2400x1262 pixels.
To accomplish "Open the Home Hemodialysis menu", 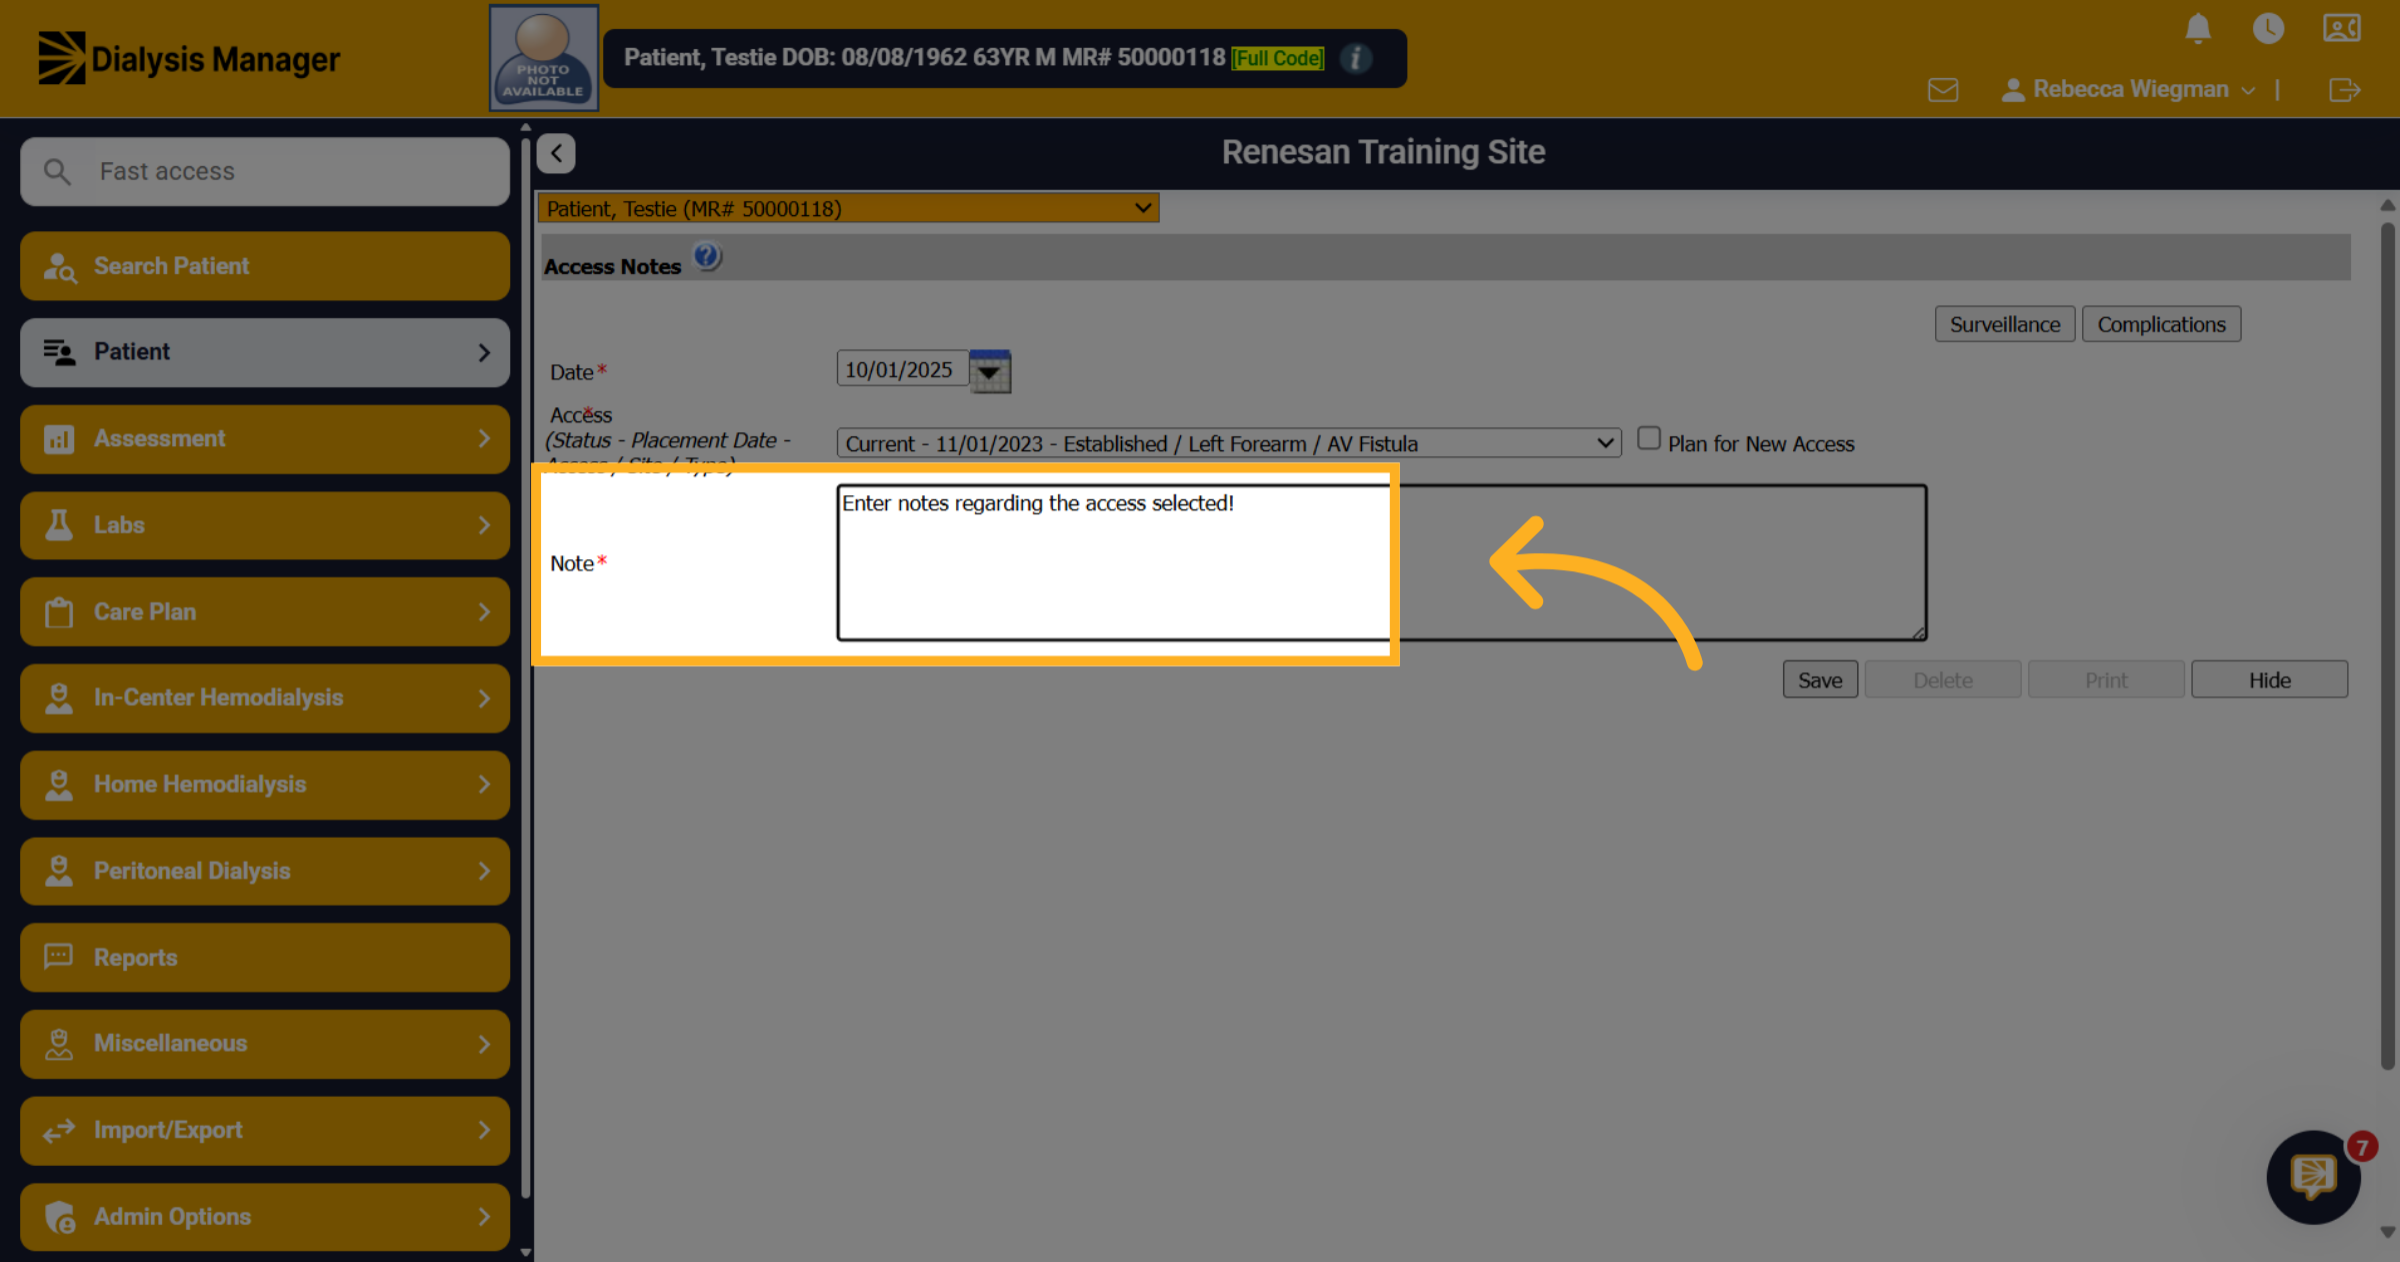I will pos(265,785).
